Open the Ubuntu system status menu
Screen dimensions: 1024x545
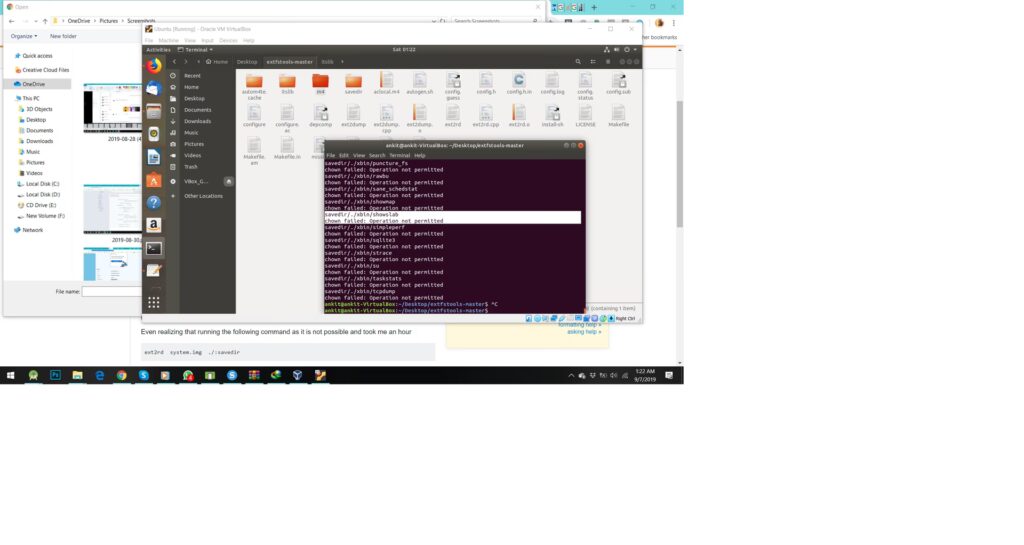coord(629,49)
